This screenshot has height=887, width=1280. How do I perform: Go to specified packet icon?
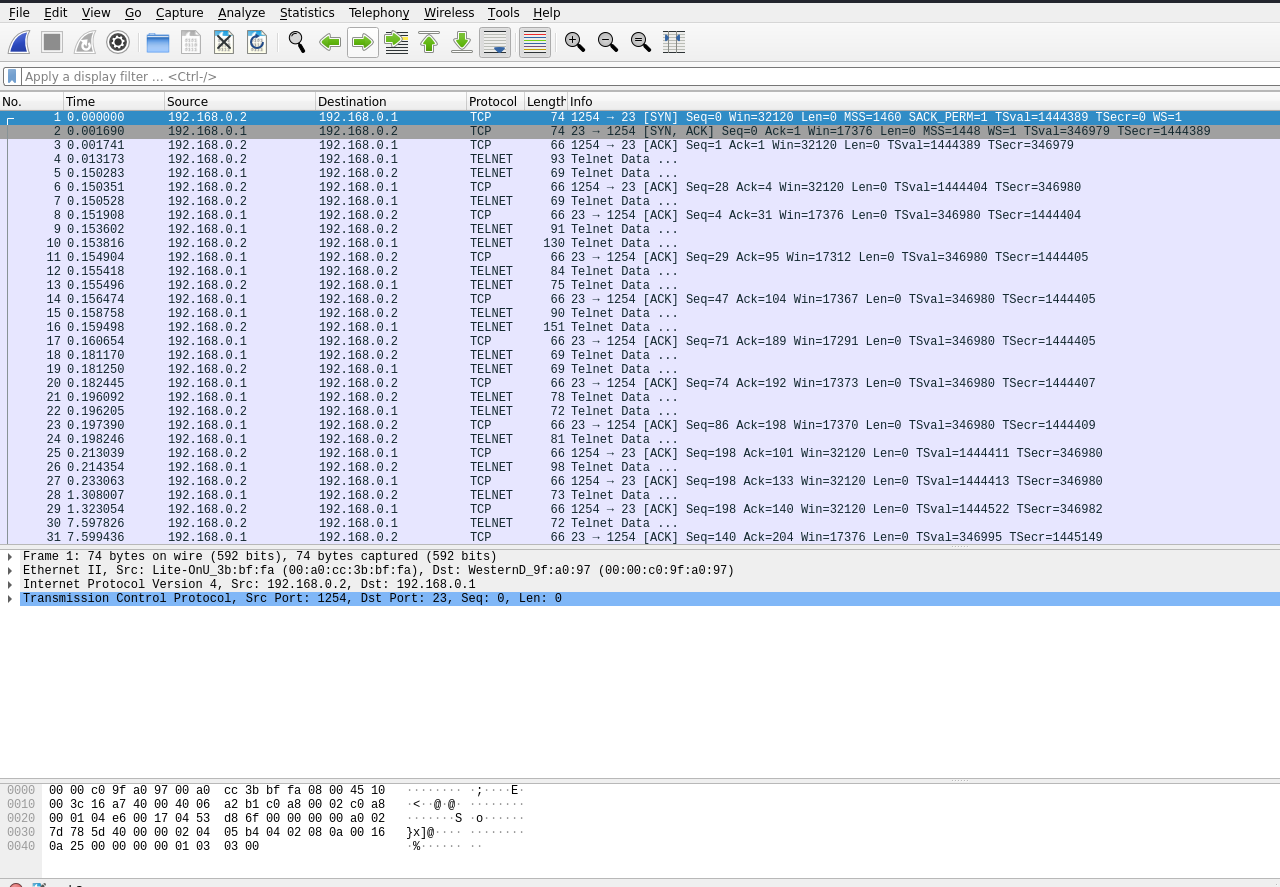click(396, 42)
